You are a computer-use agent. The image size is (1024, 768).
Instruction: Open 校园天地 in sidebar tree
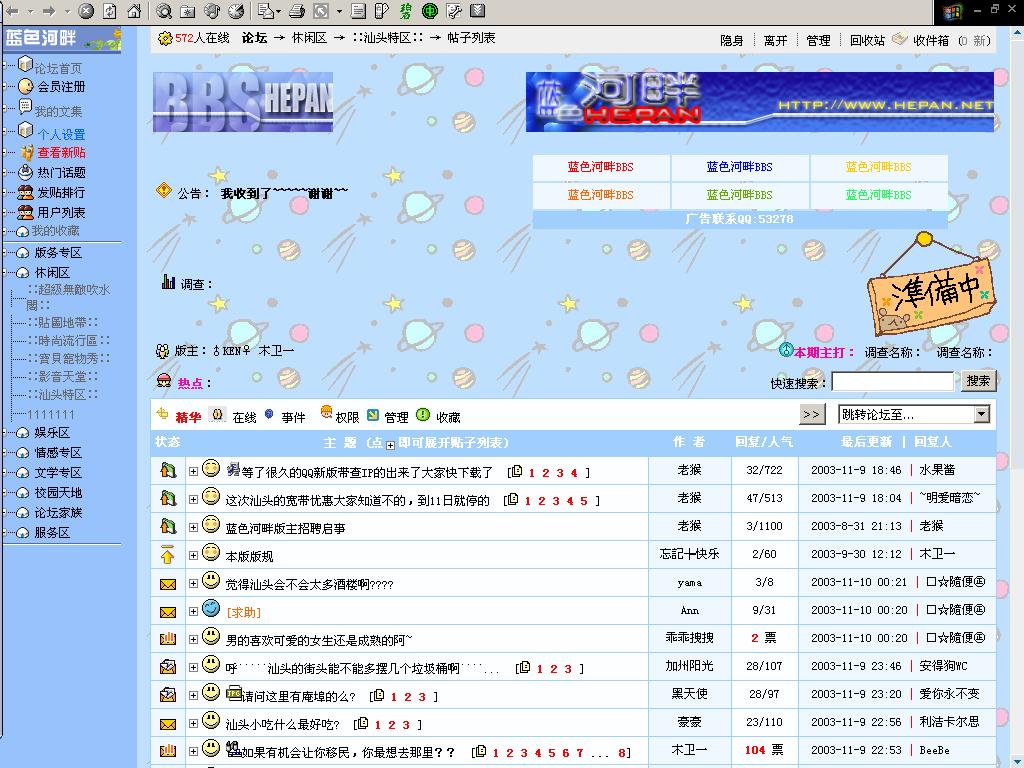pyautogui.click(x=58, y=492)
